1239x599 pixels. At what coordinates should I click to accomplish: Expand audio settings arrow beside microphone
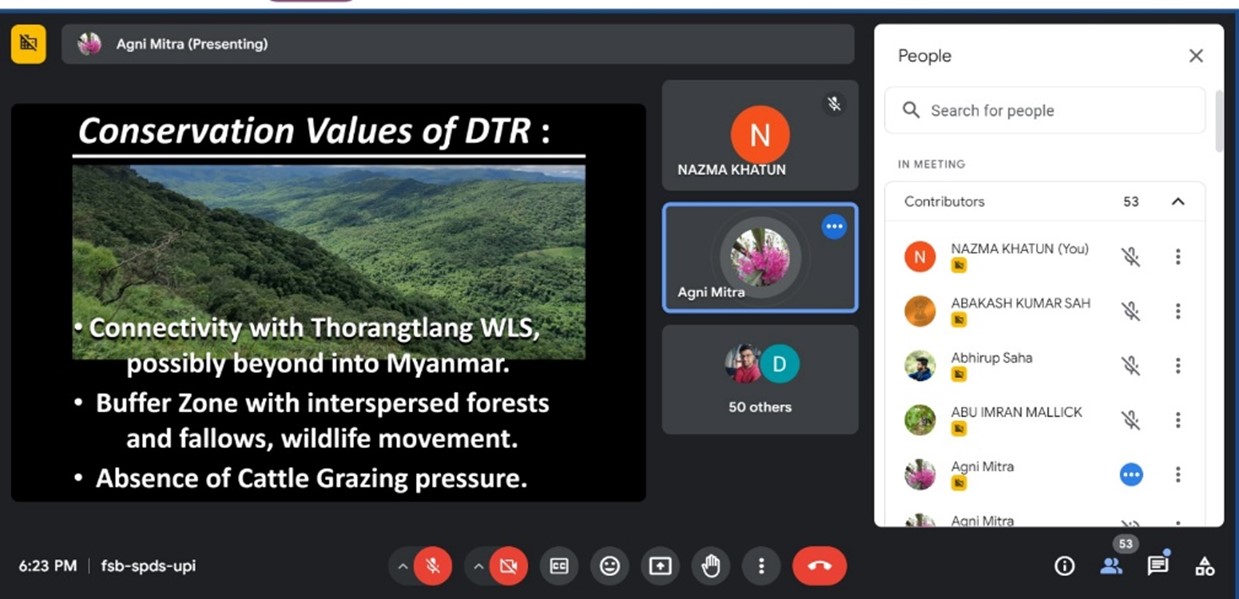[402, 566]
